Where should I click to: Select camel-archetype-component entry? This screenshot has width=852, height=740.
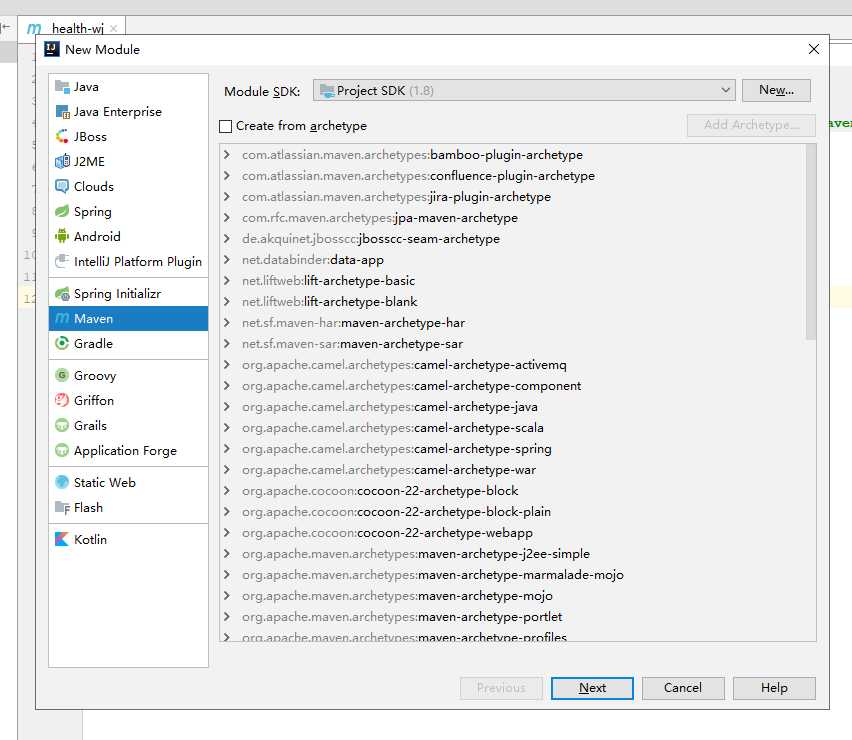411,386
